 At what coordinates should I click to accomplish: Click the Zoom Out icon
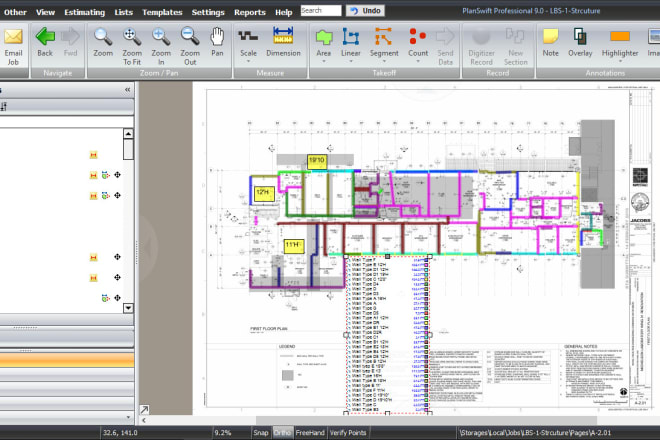(x=190, y=37)
